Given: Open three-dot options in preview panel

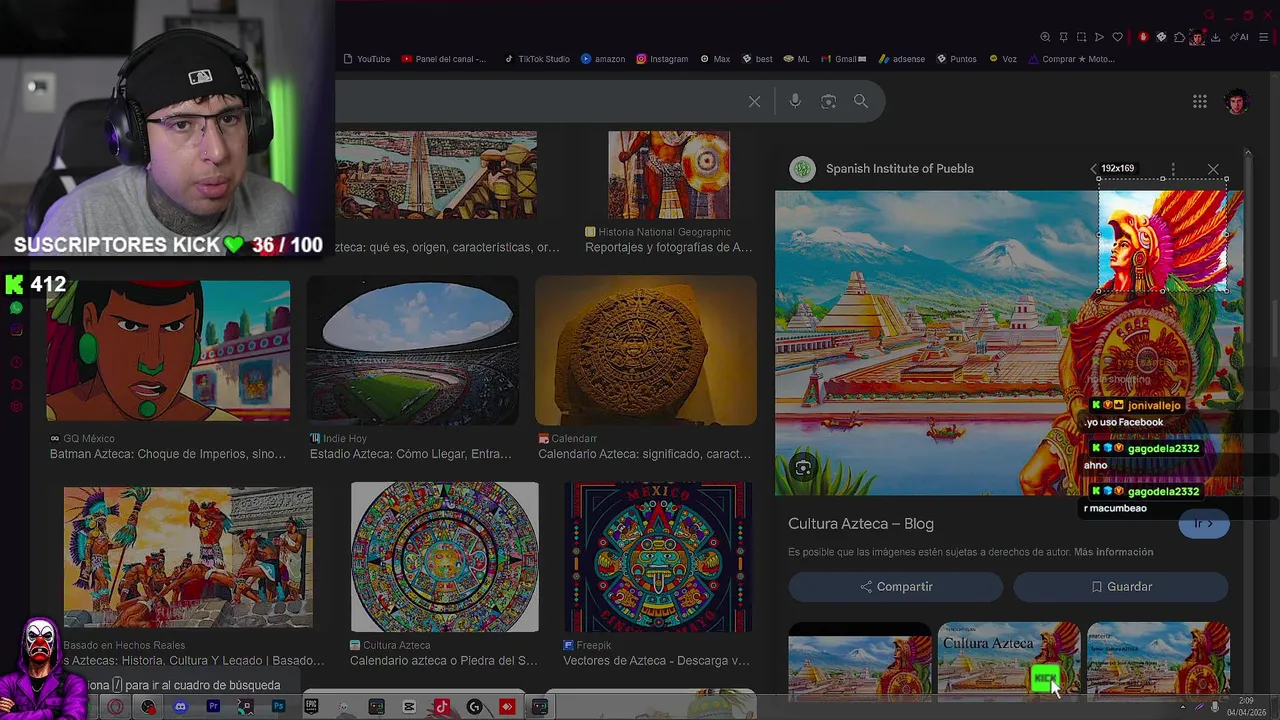Looking at the screenshot, I should tap(1173, 170).
